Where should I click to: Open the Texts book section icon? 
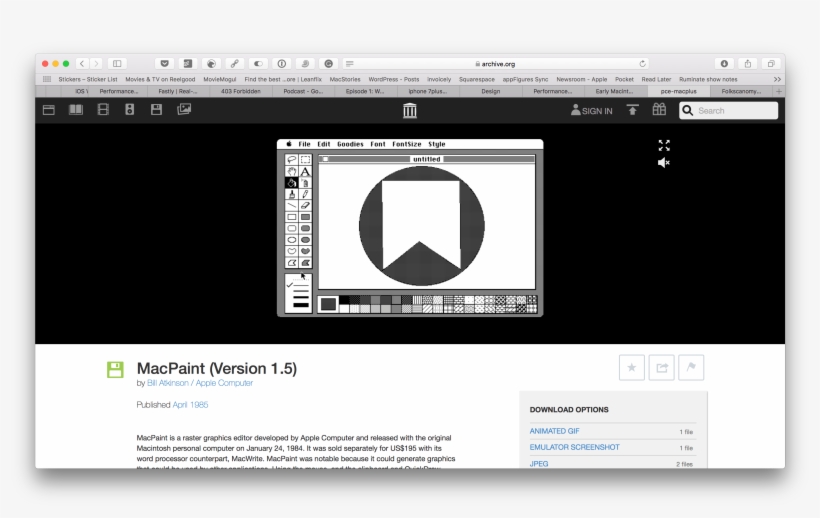tap(76, 110)
